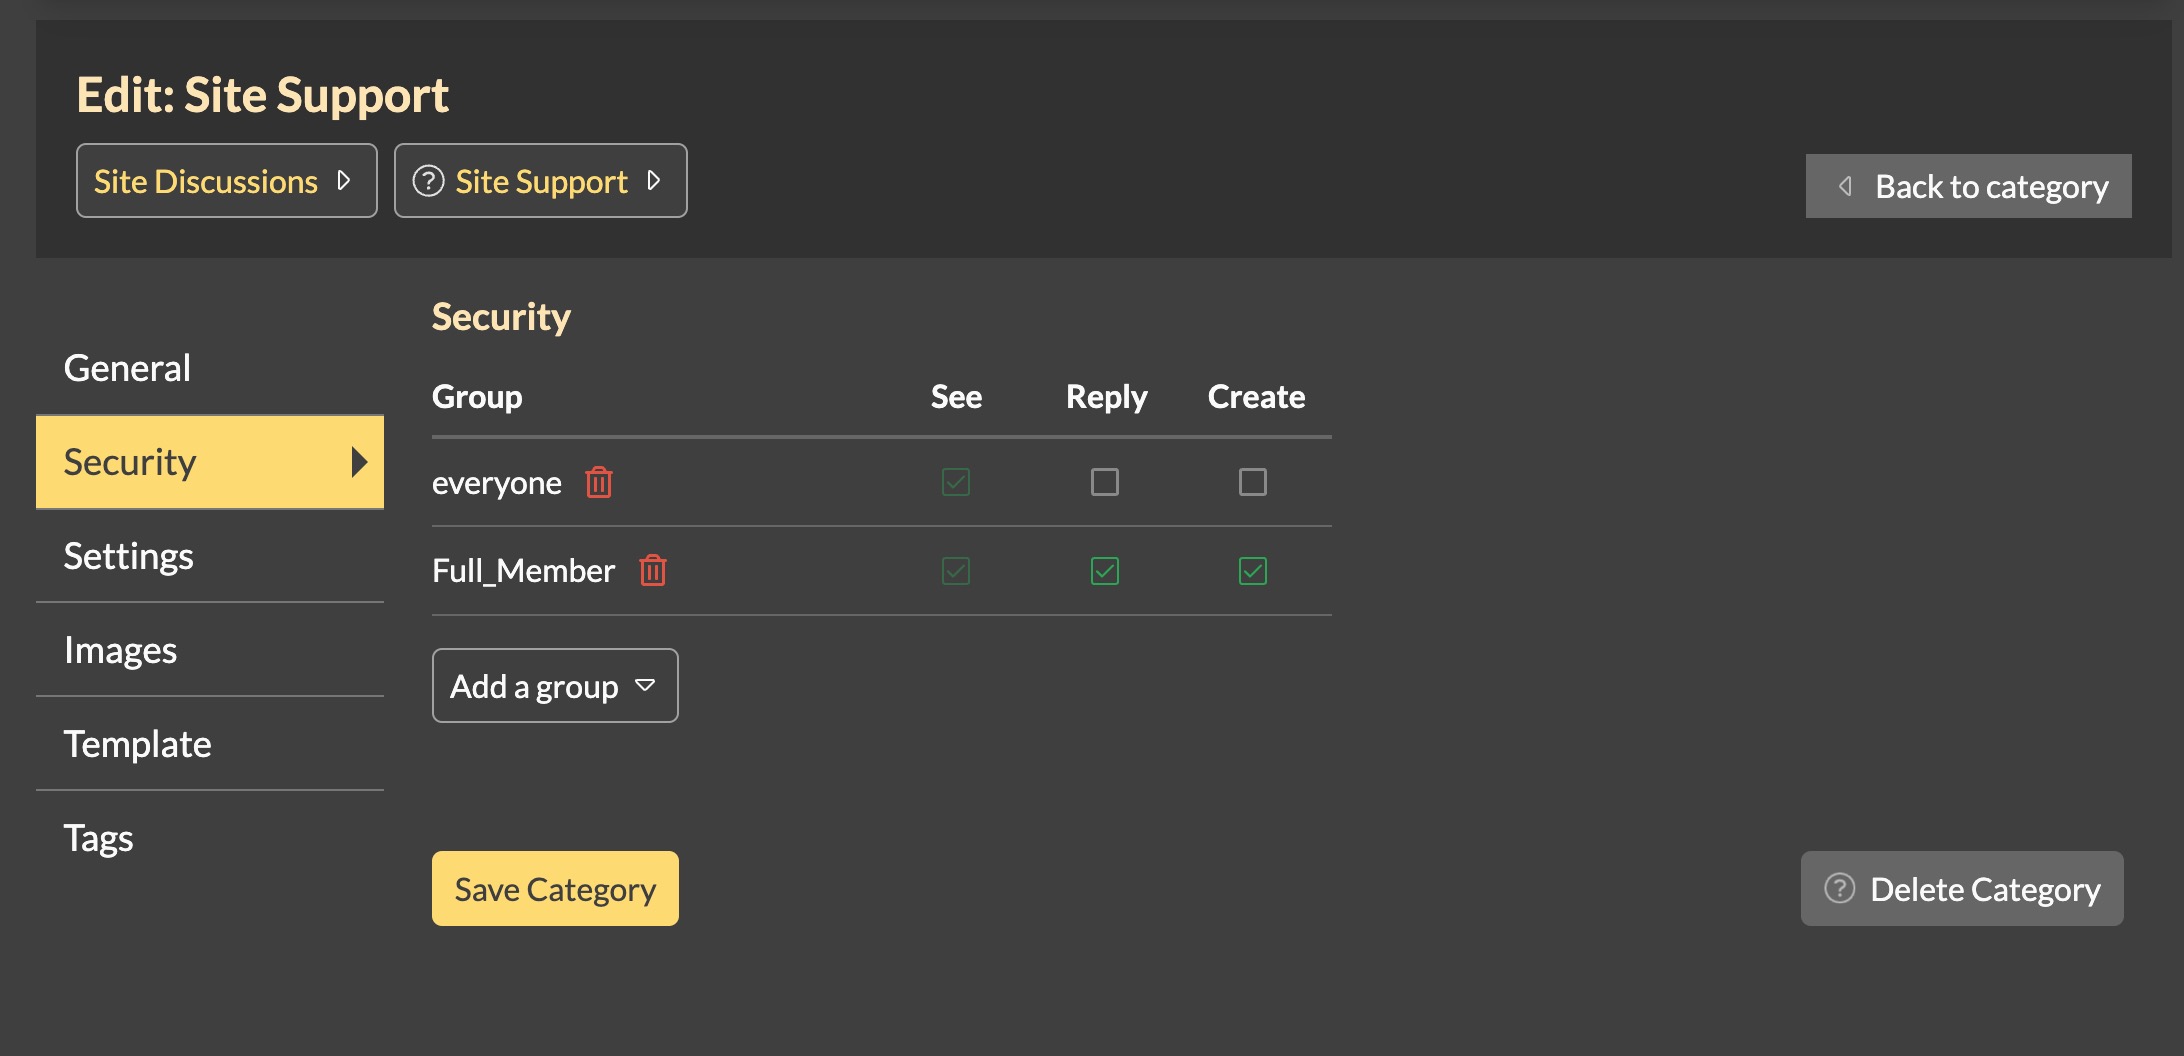The width and height of the screenshot is (2184, 1056).
Task: Click the Save Category button
Action: [555, 889]
